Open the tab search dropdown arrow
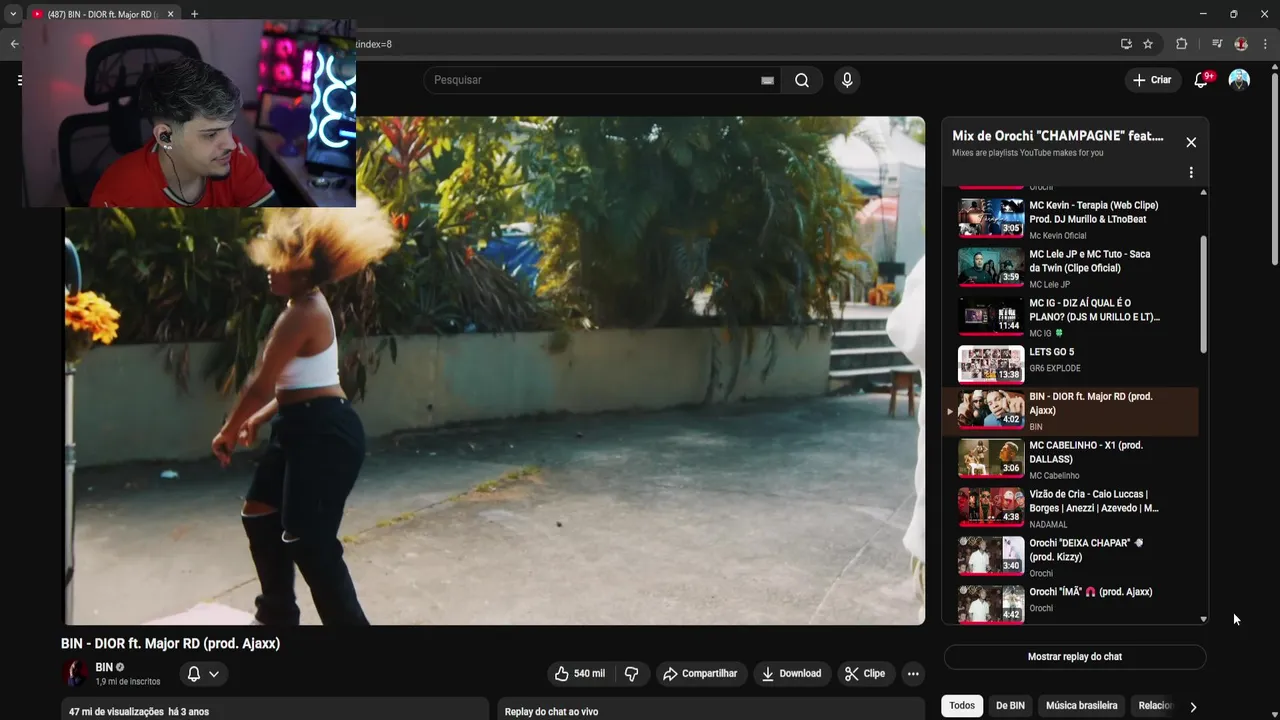 coord(13,14)
